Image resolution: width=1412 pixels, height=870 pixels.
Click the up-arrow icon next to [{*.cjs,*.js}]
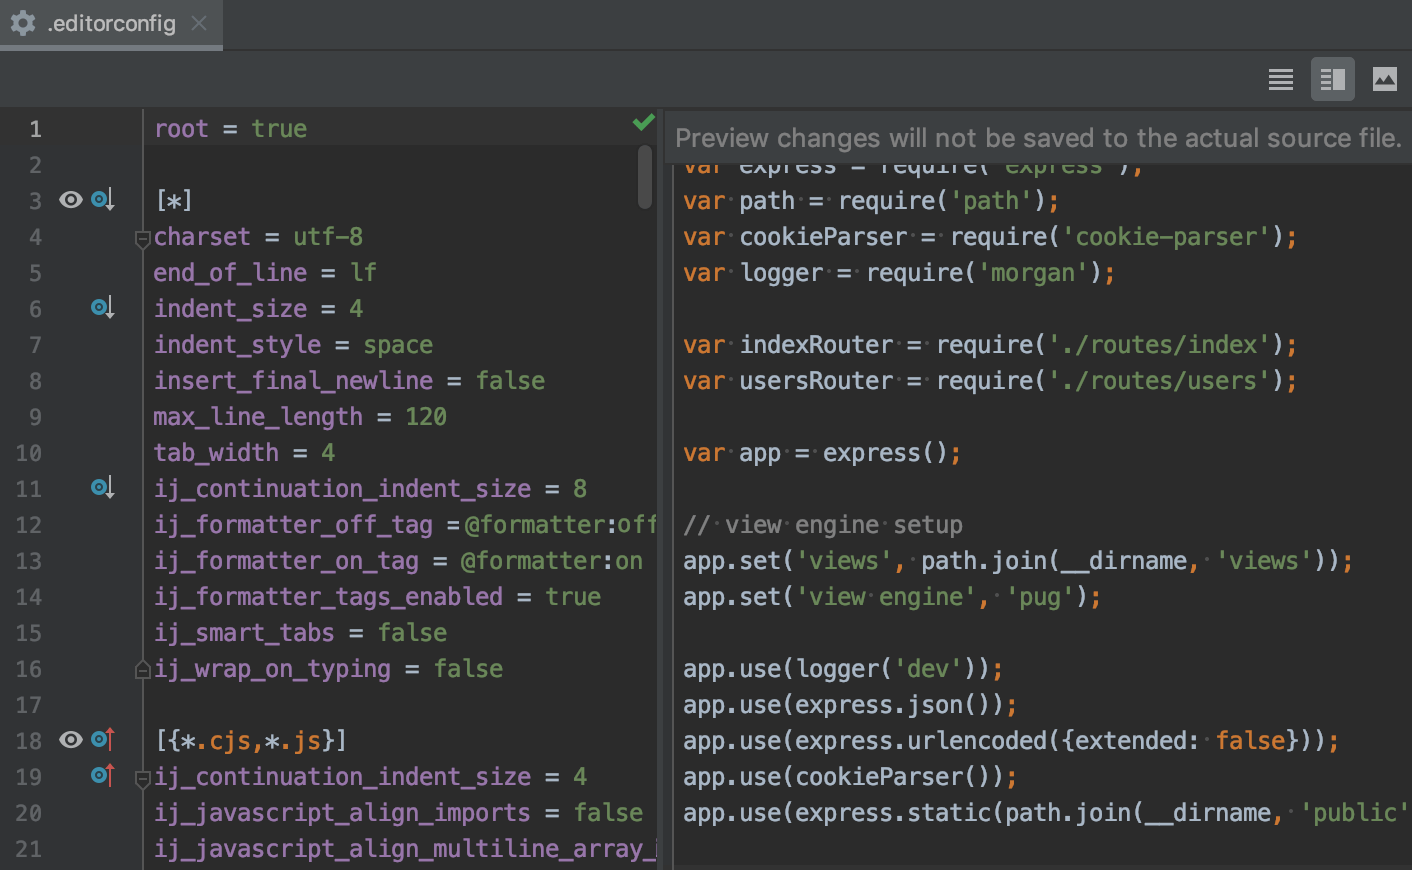[101, 740]
